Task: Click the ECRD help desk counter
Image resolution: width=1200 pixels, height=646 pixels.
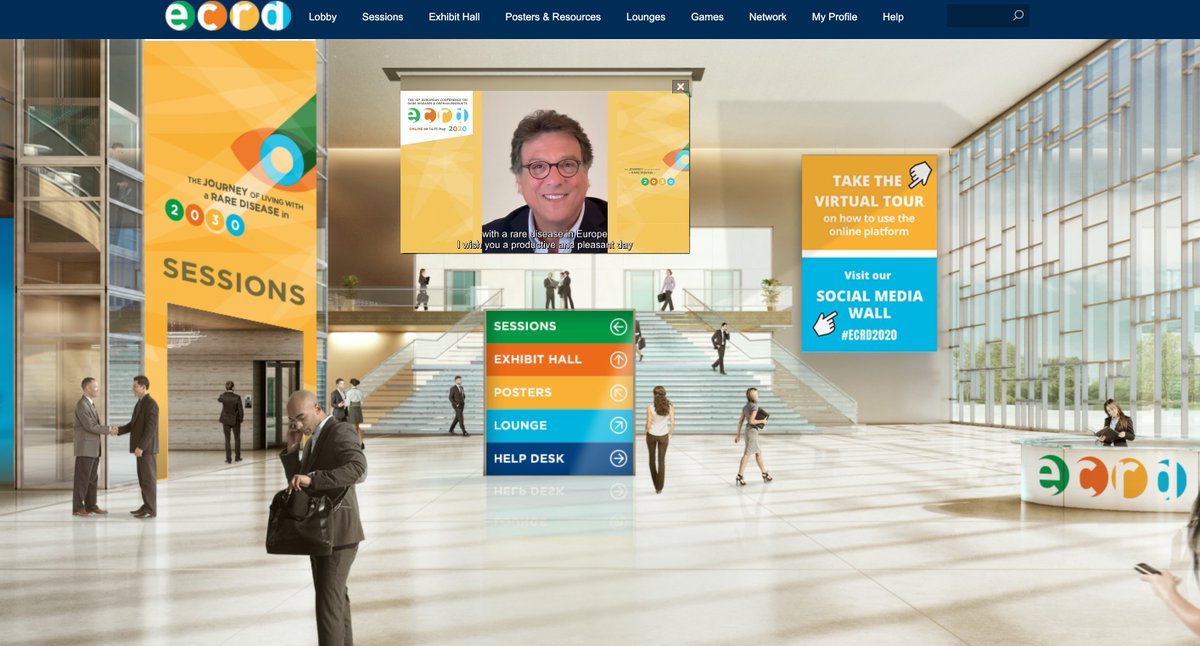Action: point(1109,476)
